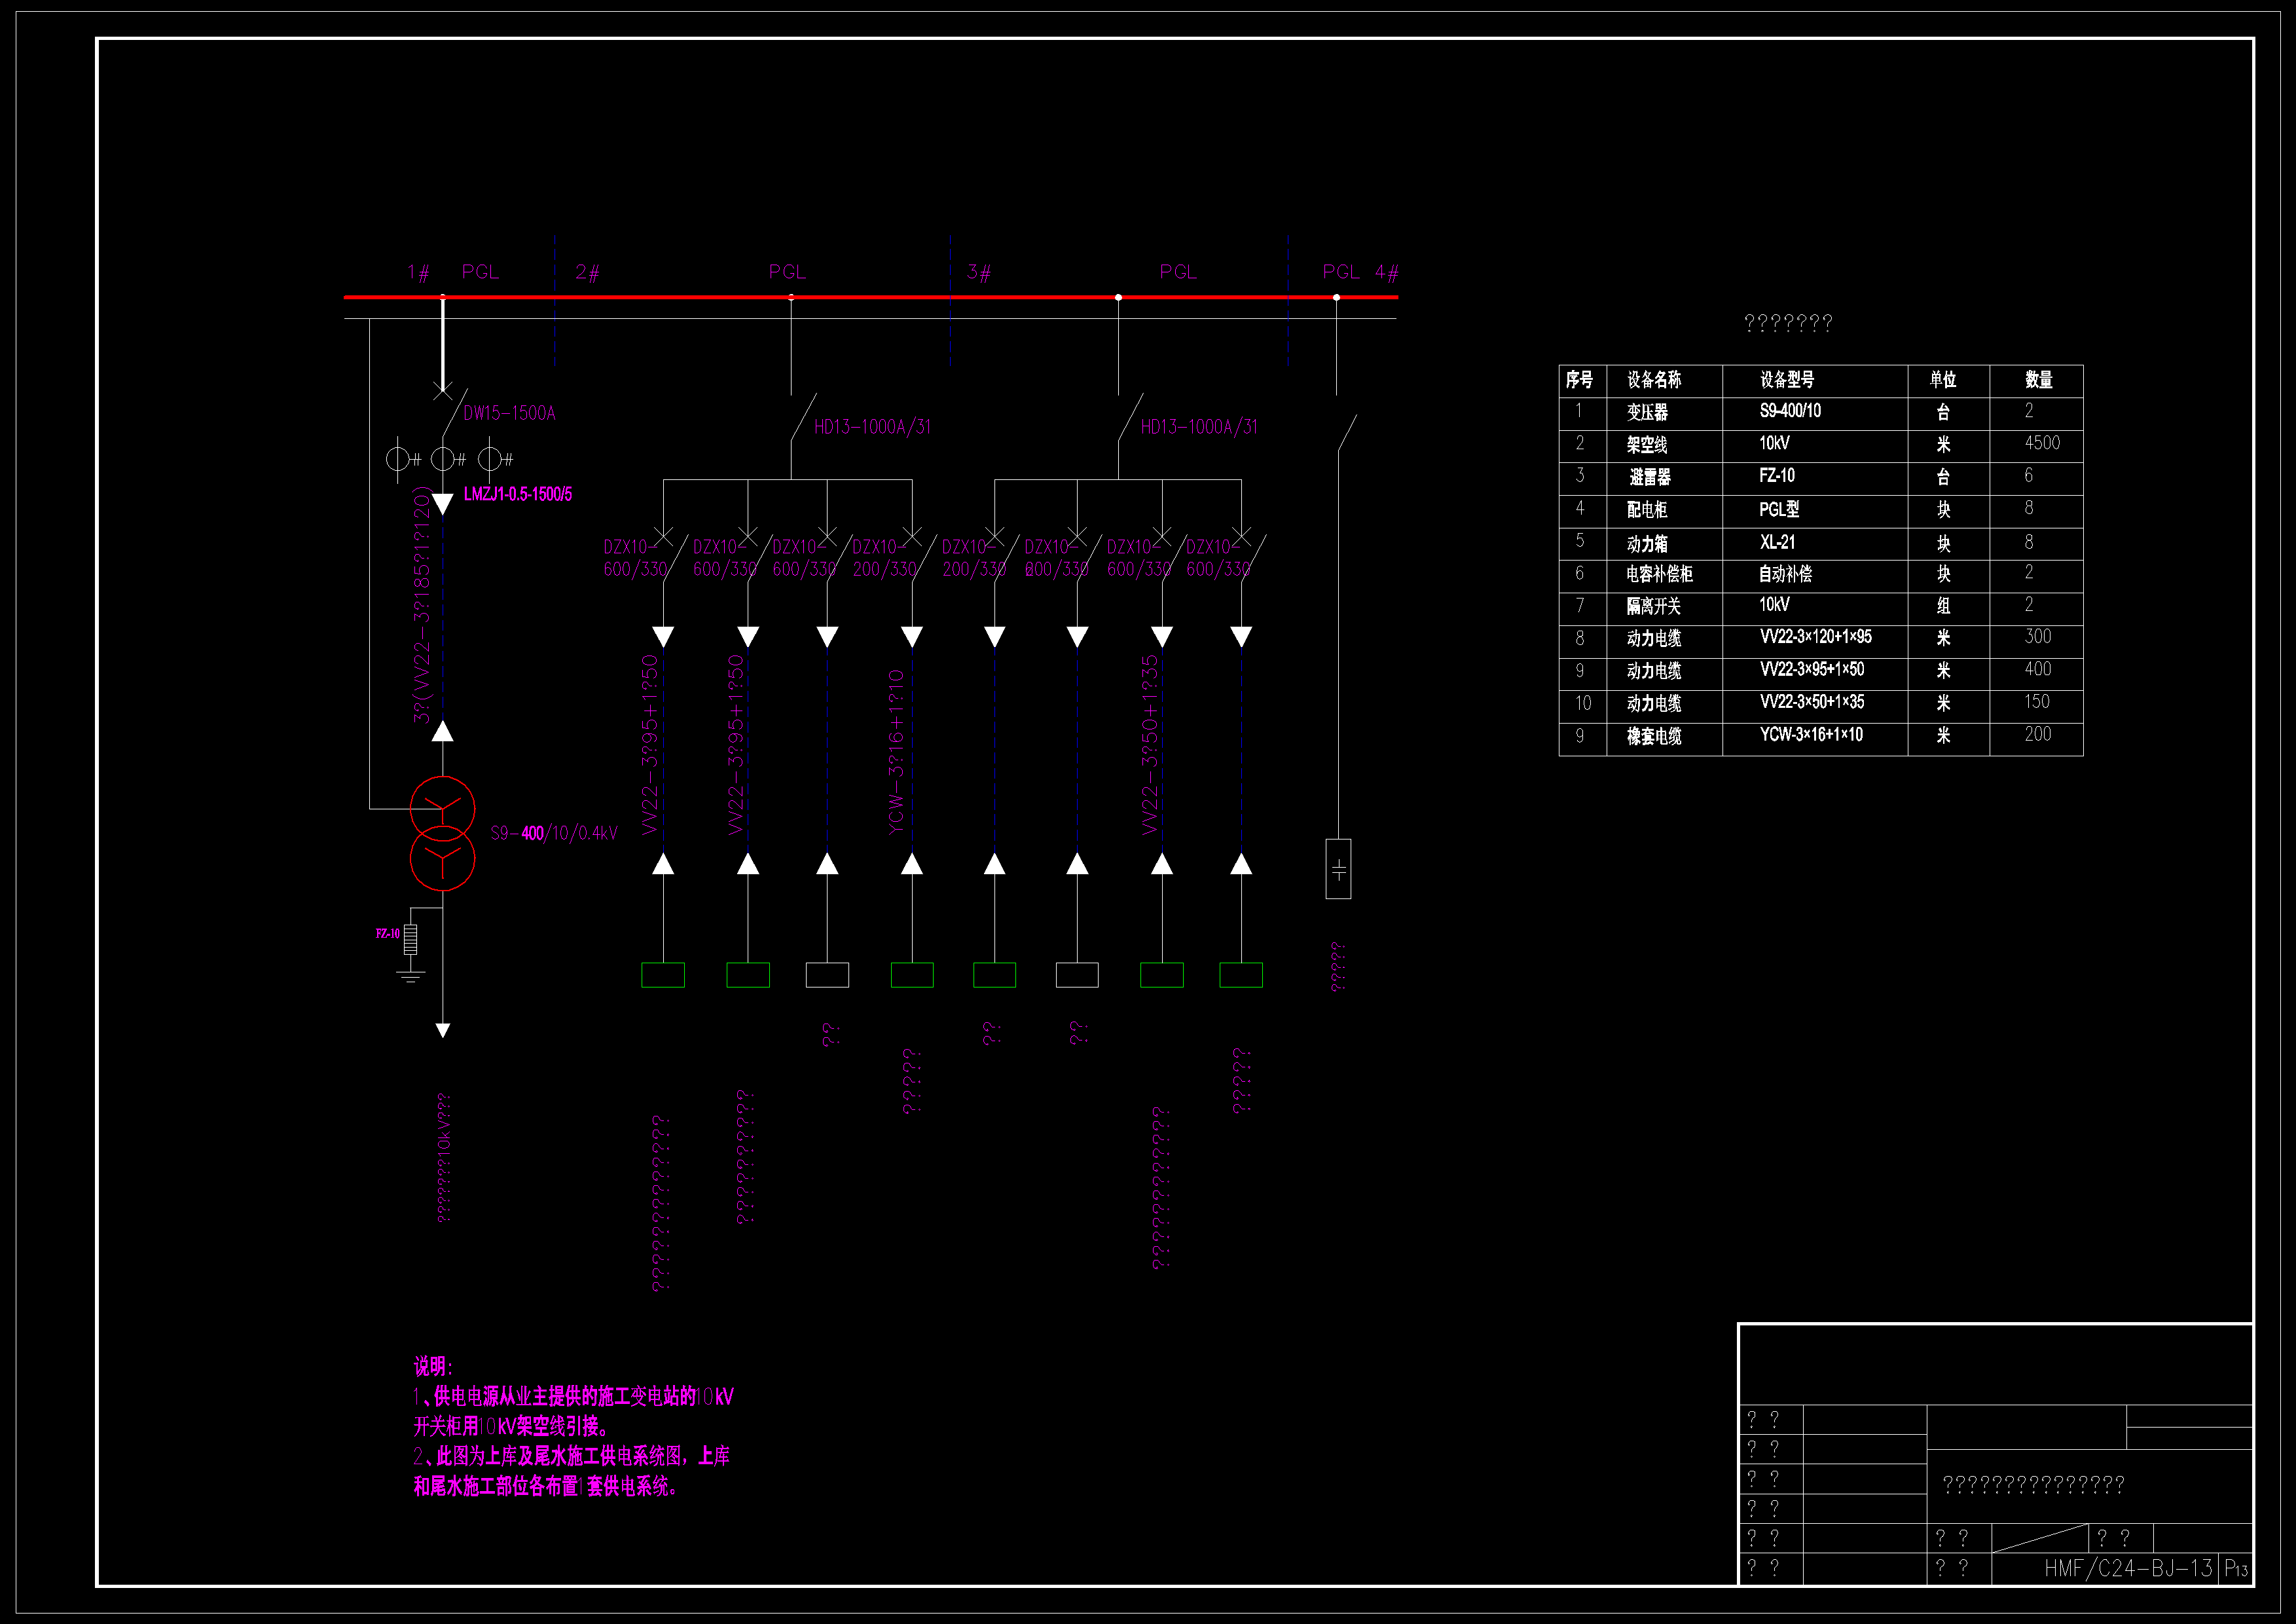Click the capacitor box symbol under 4# feeder
The width and height of the screenshot is (2296, 1624).
1338,868
